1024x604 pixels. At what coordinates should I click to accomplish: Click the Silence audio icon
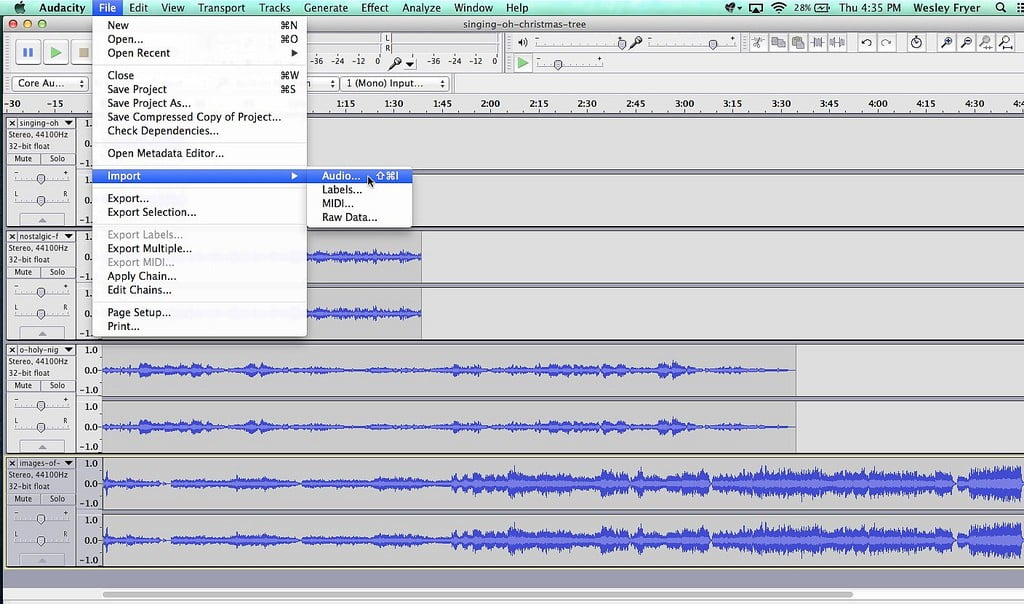tap(837, 43)
